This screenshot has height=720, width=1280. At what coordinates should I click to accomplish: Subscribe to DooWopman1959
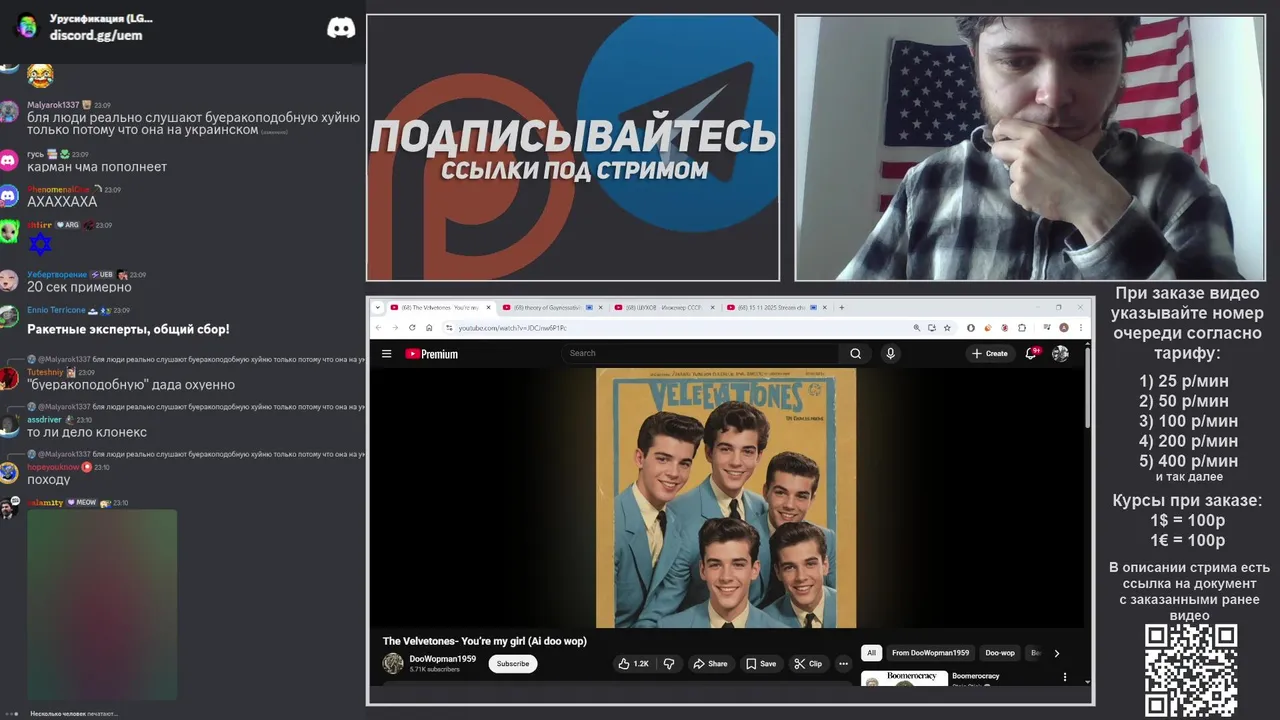pos(513,663)
